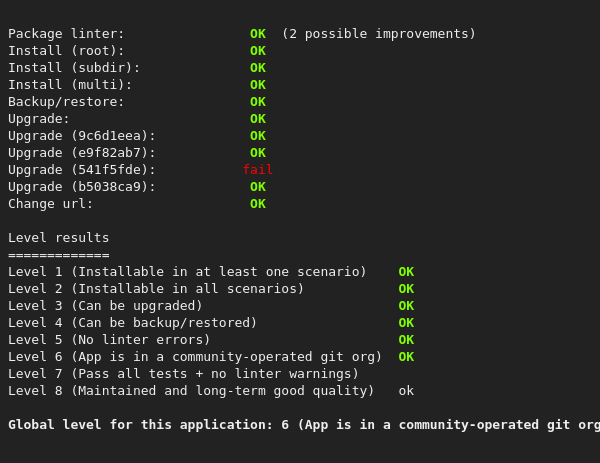This screenshot has height=463, width=600.
Task: Select the "Install (root):" line label
Action: [67, 51]
